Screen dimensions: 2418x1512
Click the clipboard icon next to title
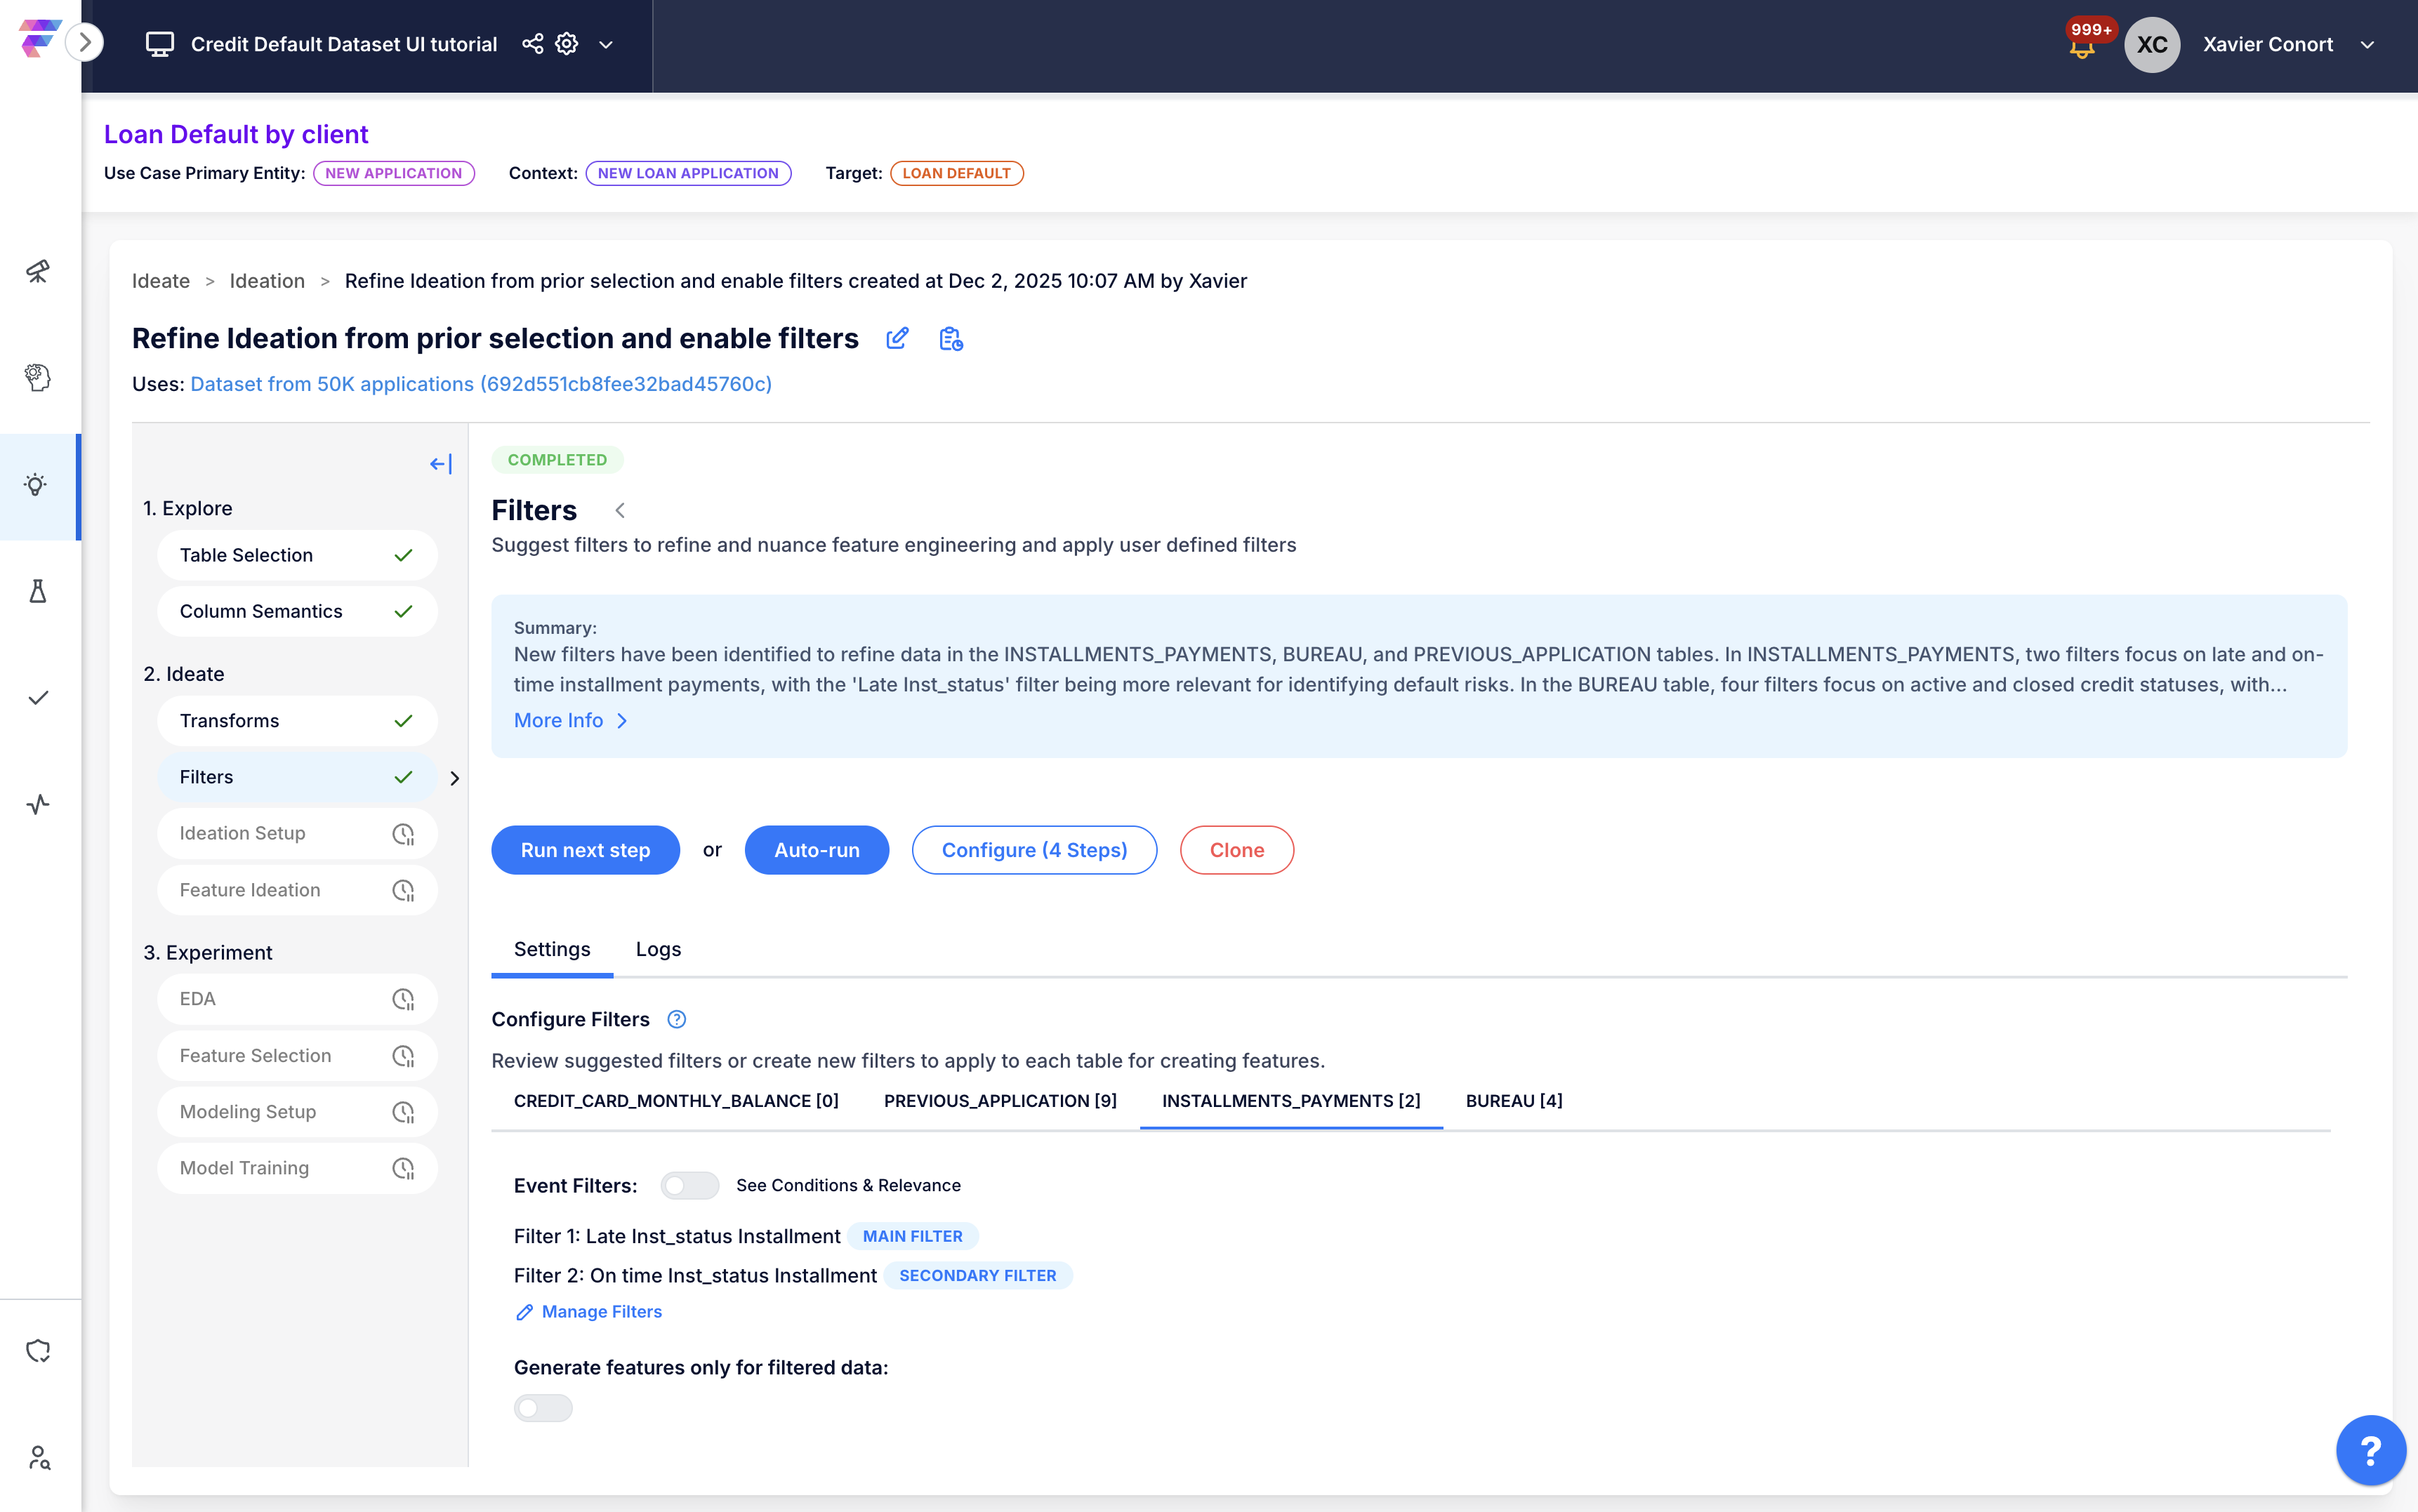(950, 339)
